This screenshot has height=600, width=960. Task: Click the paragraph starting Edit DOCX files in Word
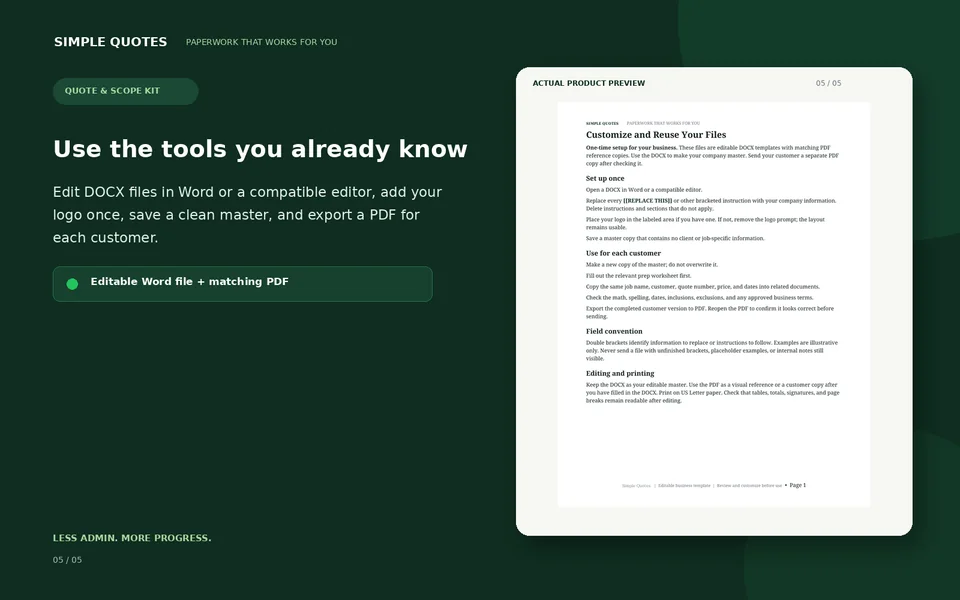(247, 215)
